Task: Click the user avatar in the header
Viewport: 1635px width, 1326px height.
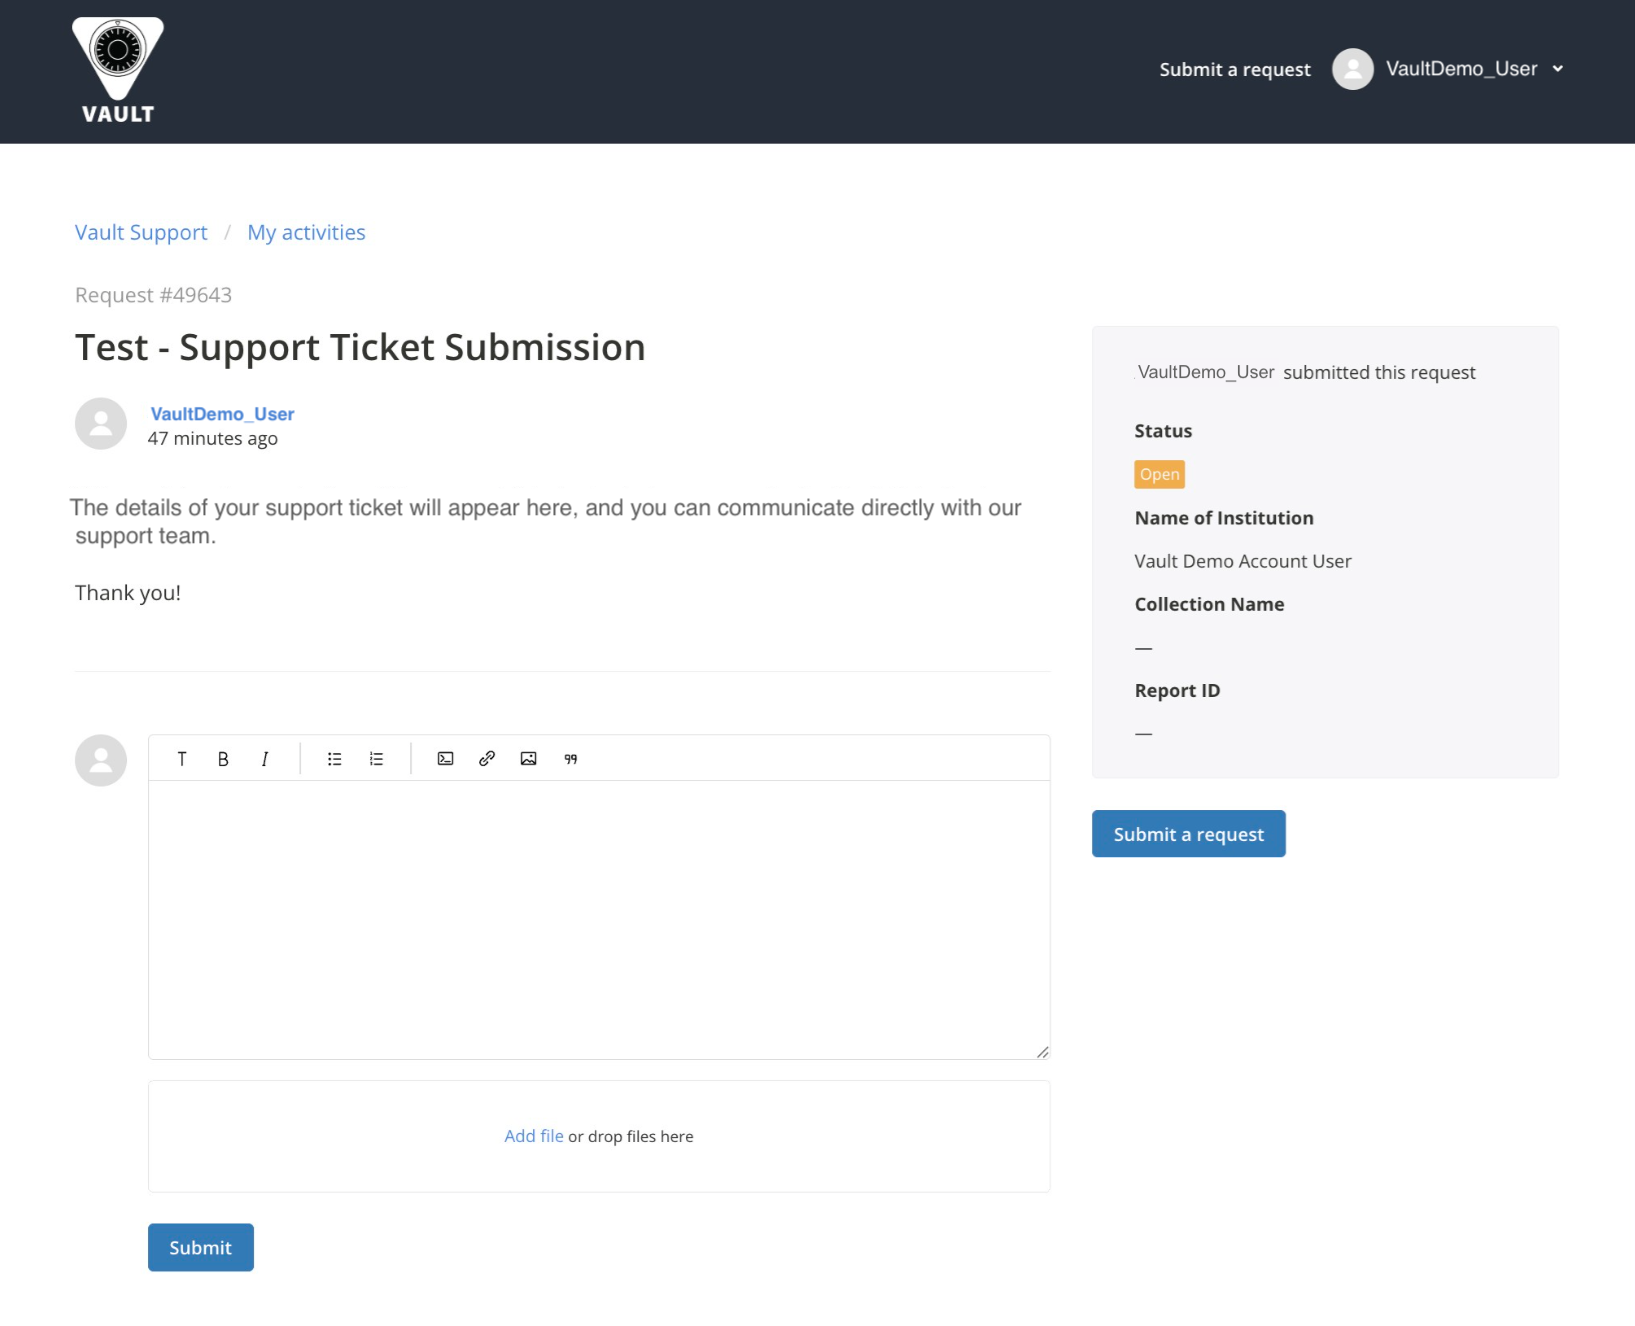Action: click(1353, 69)
